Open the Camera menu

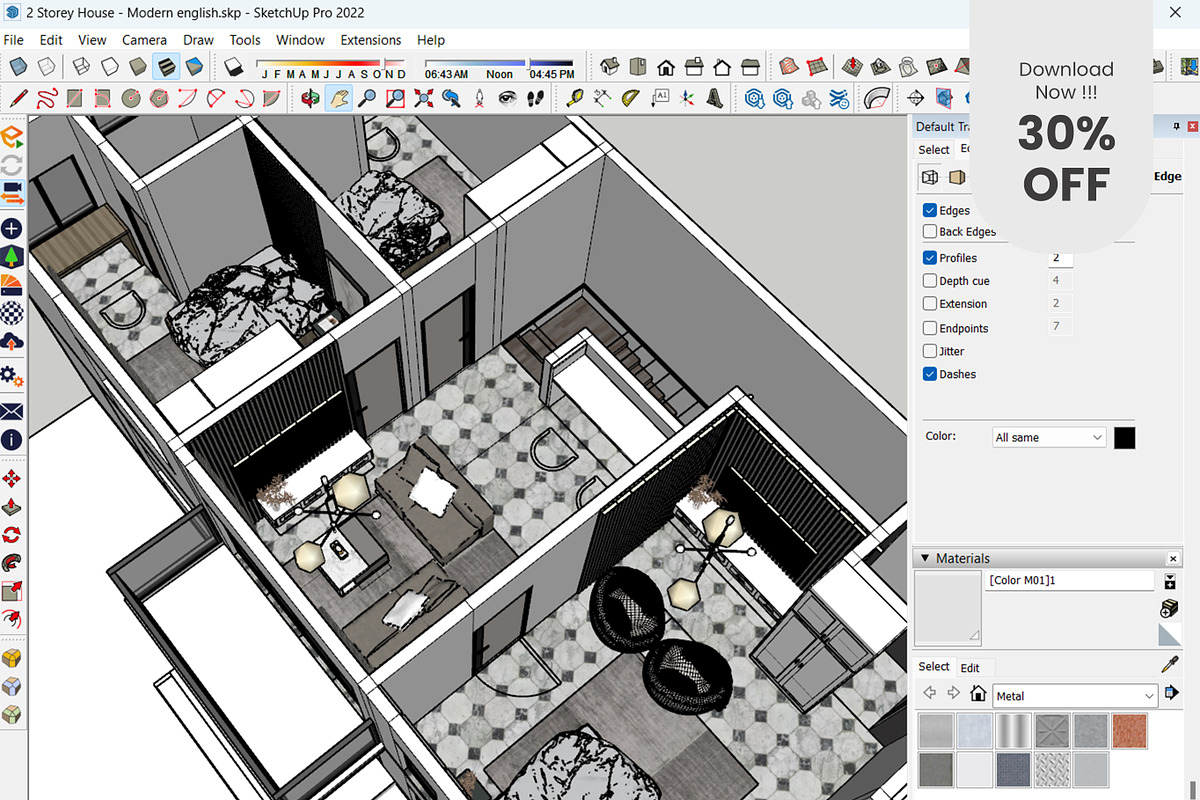point(144,40)
